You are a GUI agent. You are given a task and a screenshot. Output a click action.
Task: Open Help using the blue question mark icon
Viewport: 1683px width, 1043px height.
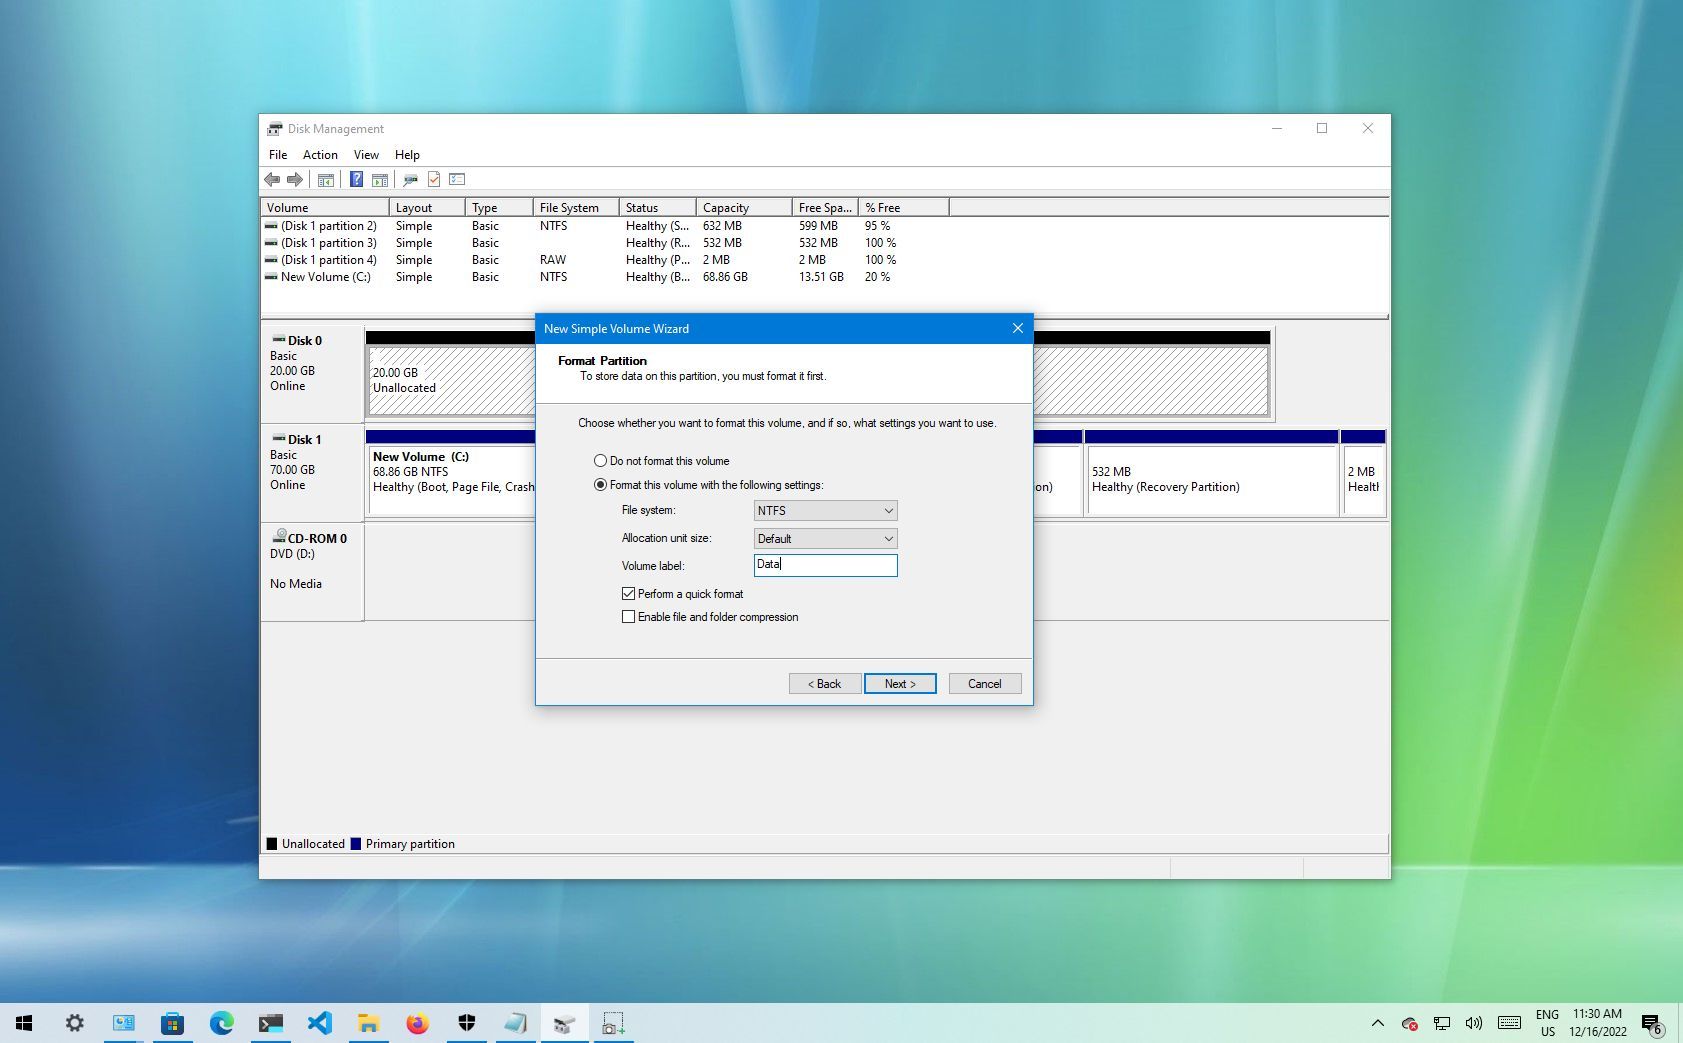pyautogui.click(x=357, y=179)
